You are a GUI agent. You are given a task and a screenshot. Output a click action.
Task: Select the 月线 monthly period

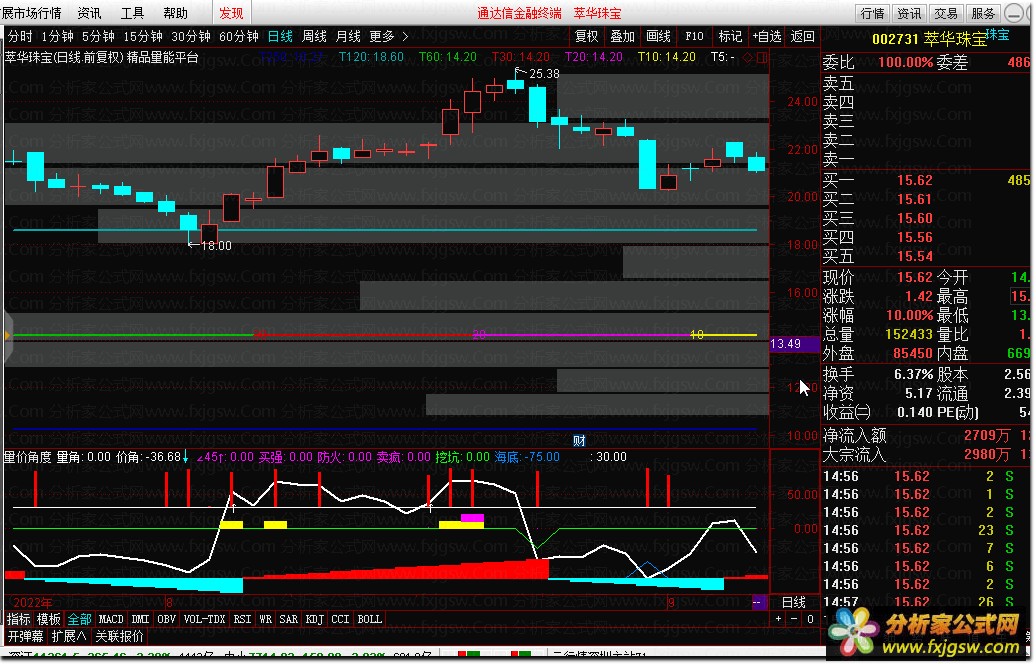click(348, 36)
